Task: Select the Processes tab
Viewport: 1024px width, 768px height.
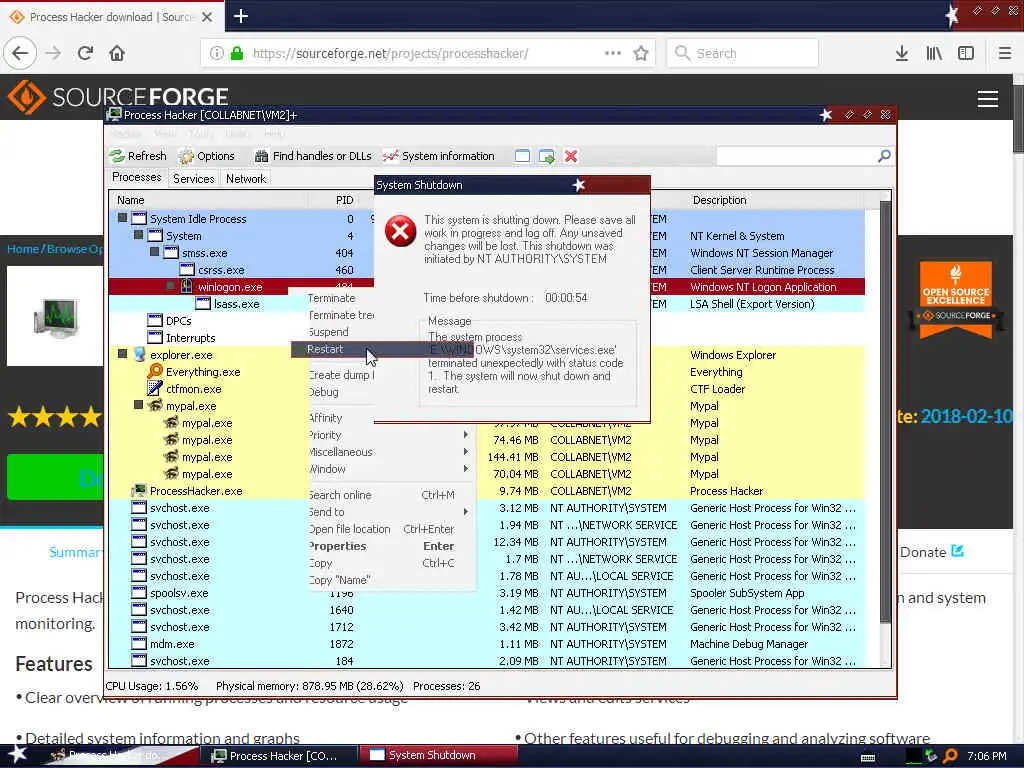Action: click(136, 177)
